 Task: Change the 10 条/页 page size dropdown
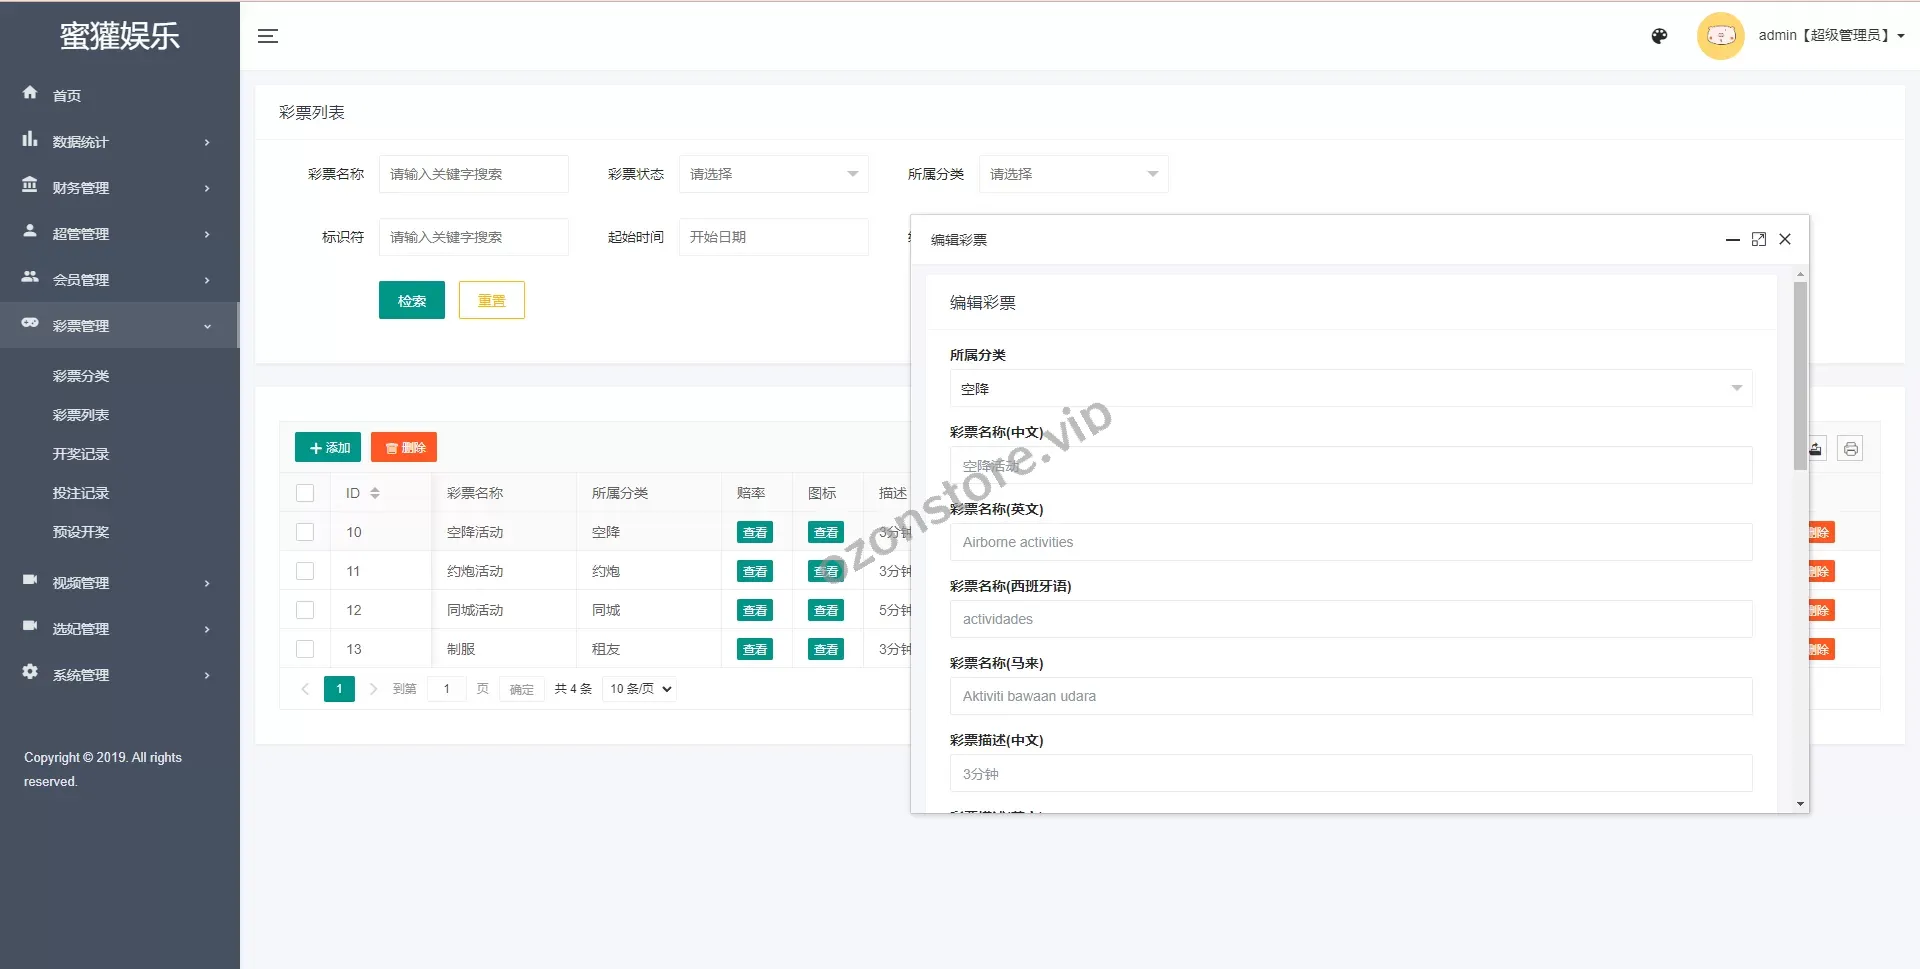(640, 689)
